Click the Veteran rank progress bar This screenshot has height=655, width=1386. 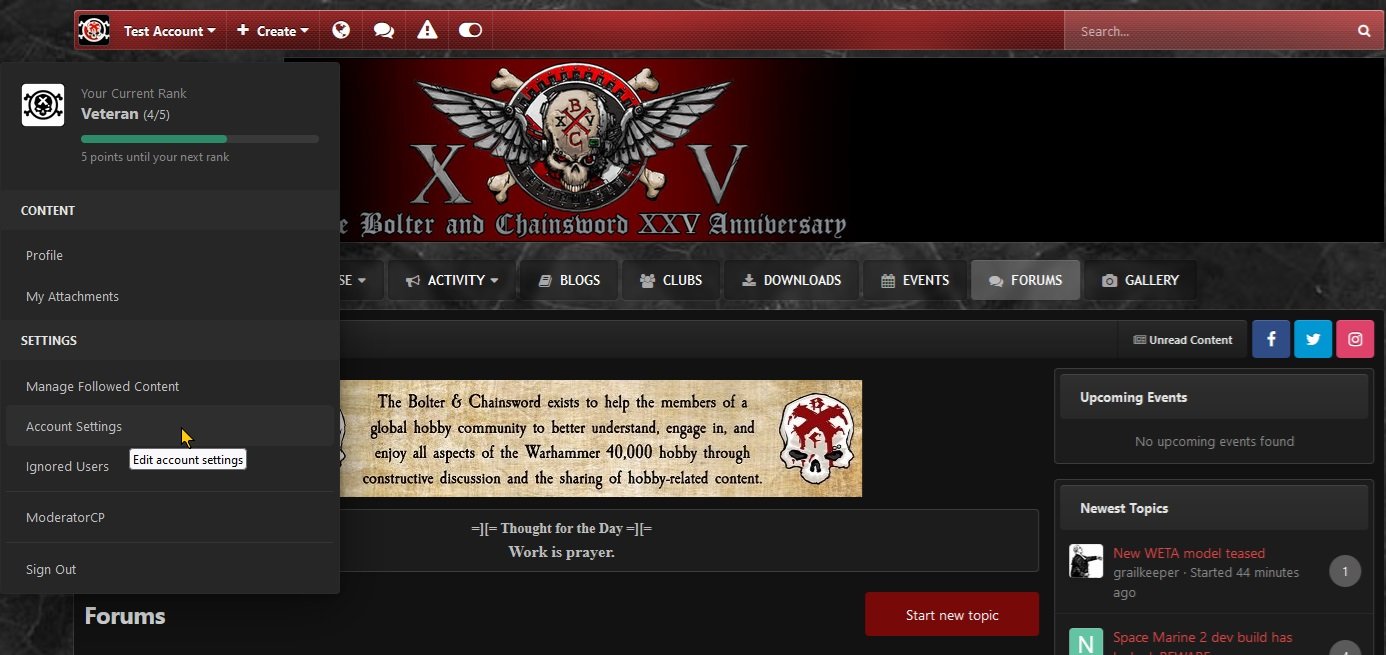click(200, 139)
